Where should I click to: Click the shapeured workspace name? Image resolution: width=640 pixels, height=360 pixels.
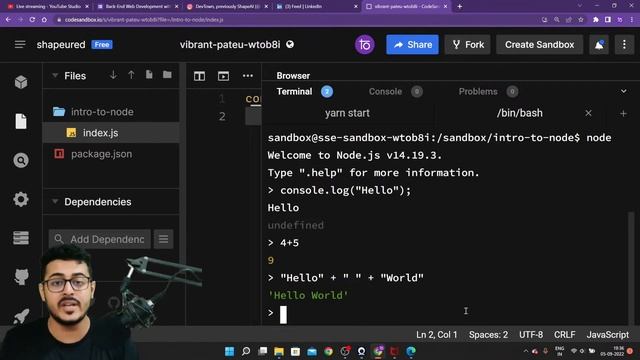pyautogui.click(x=61, y=44)
